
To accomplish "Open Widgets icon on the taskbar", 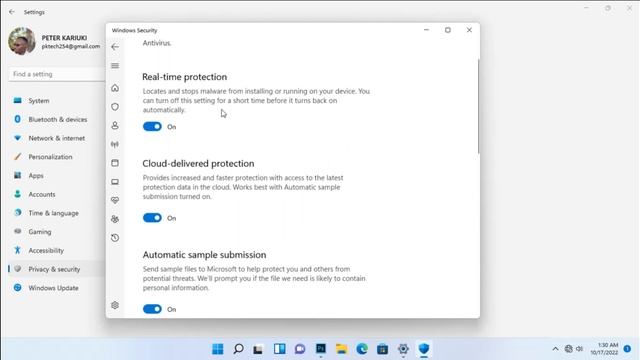I will coord(280,349).
